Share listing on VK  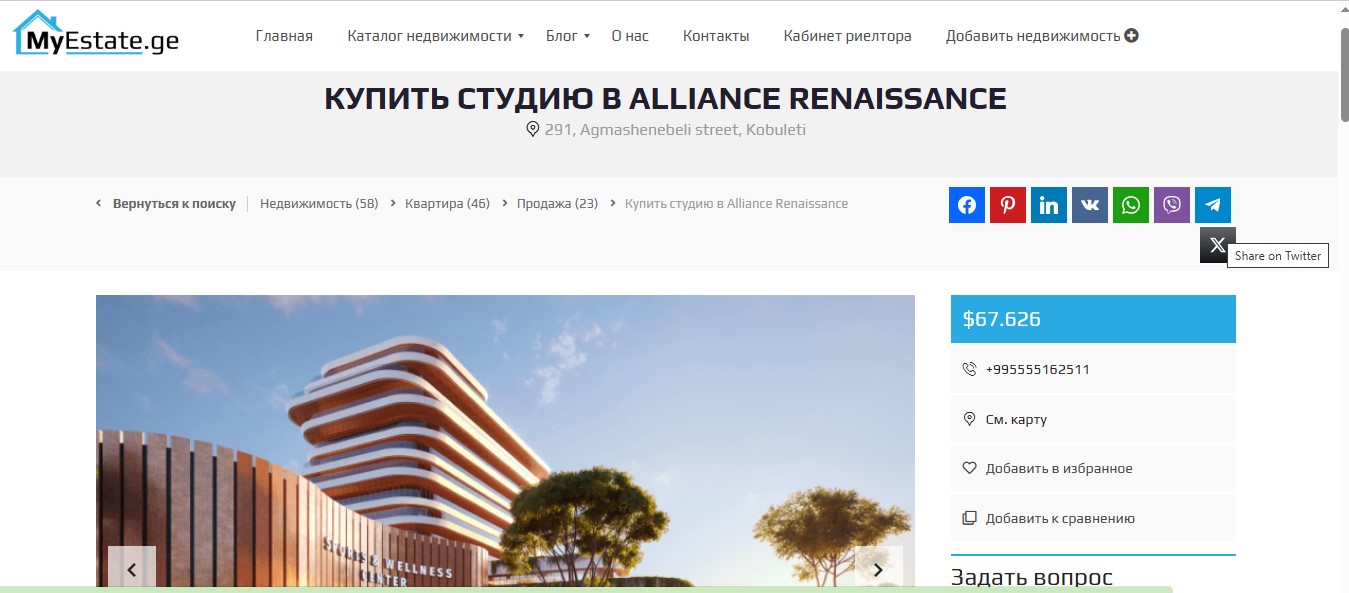(x=1090, y=205)
